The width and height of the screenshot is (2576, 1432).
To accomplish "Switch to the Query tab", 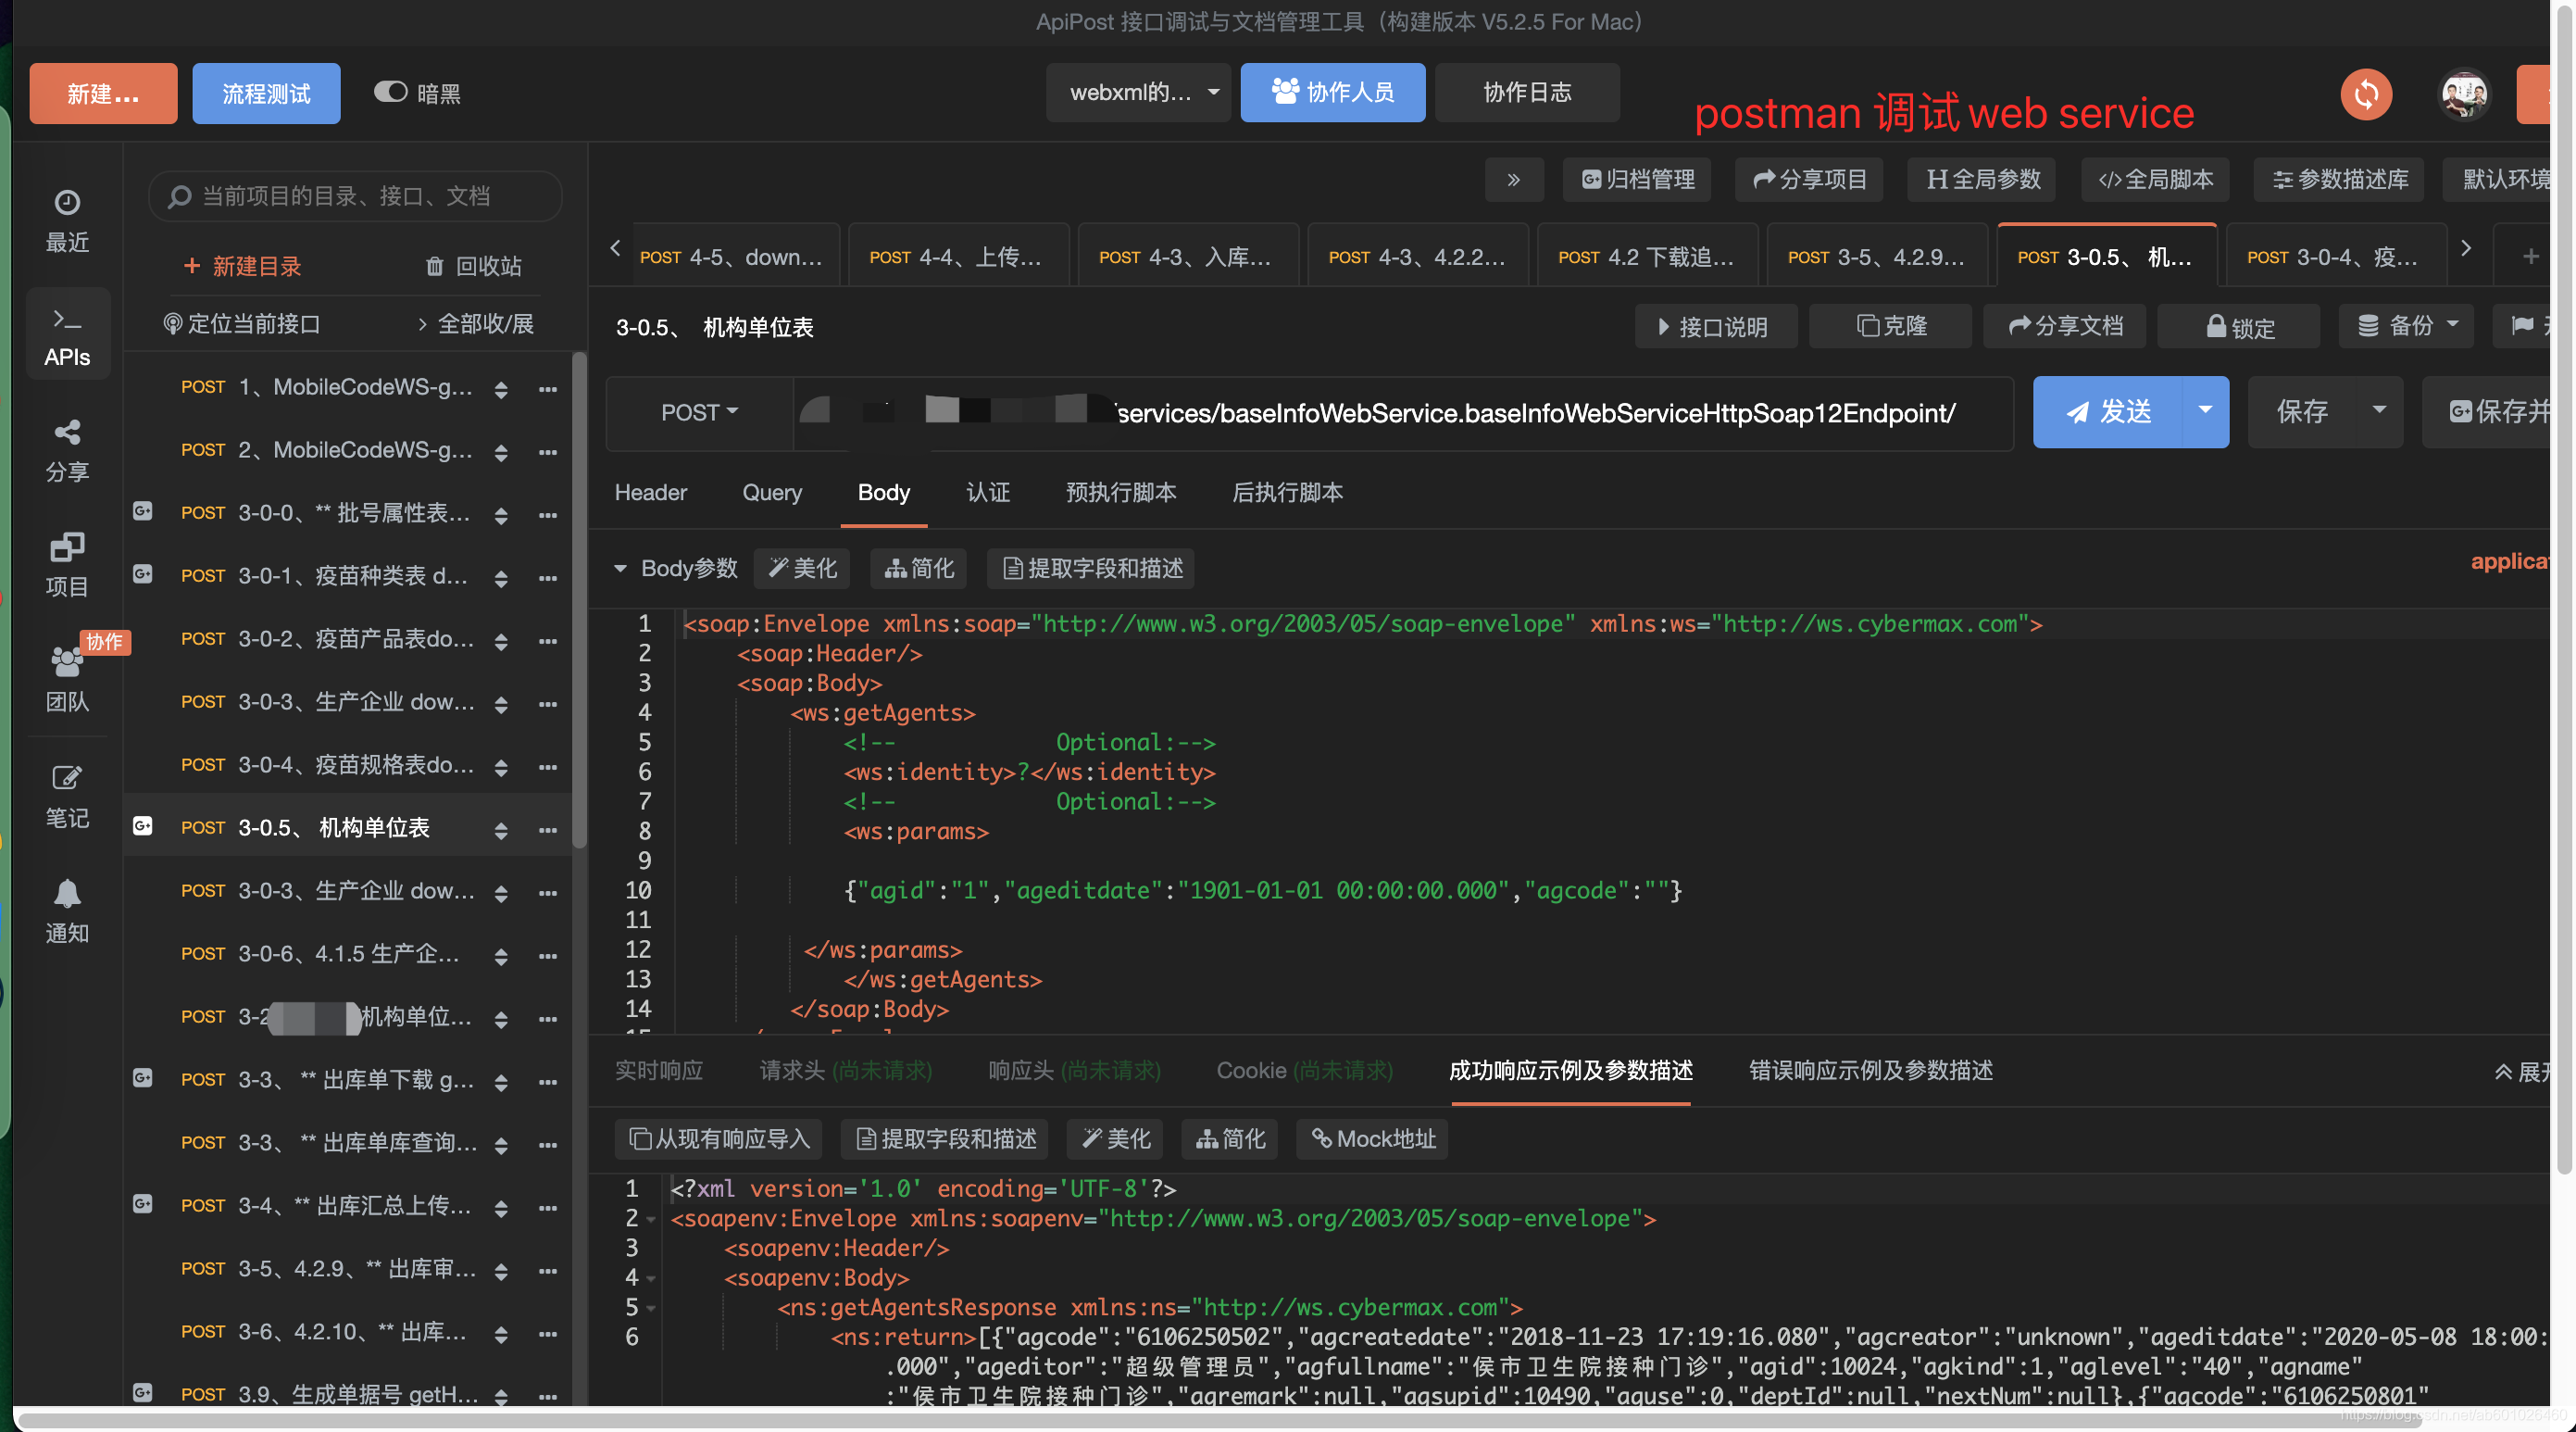I will click(772, 492).
